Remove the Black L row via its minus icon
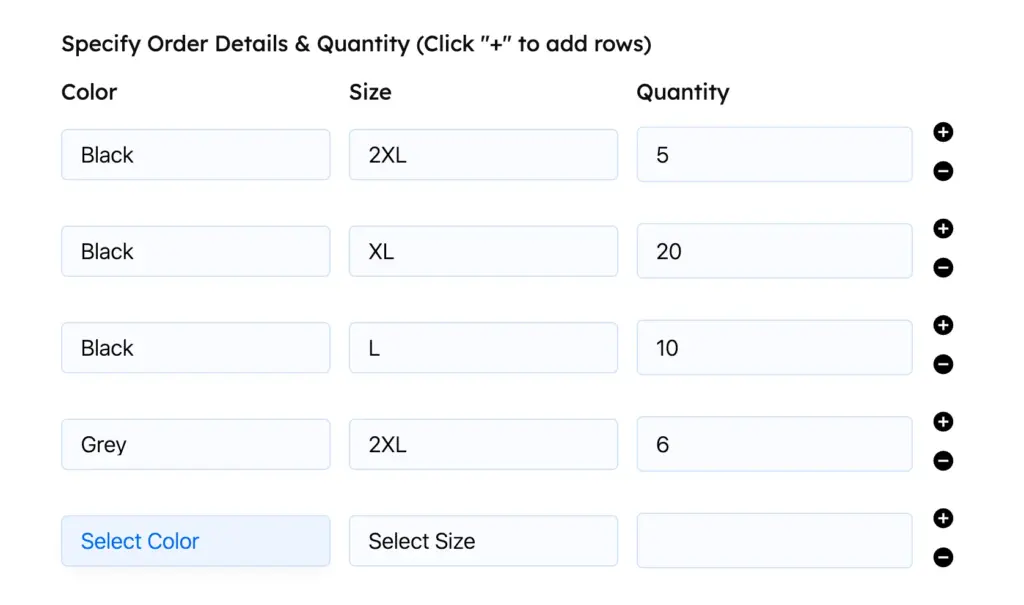 pos(941,364)
